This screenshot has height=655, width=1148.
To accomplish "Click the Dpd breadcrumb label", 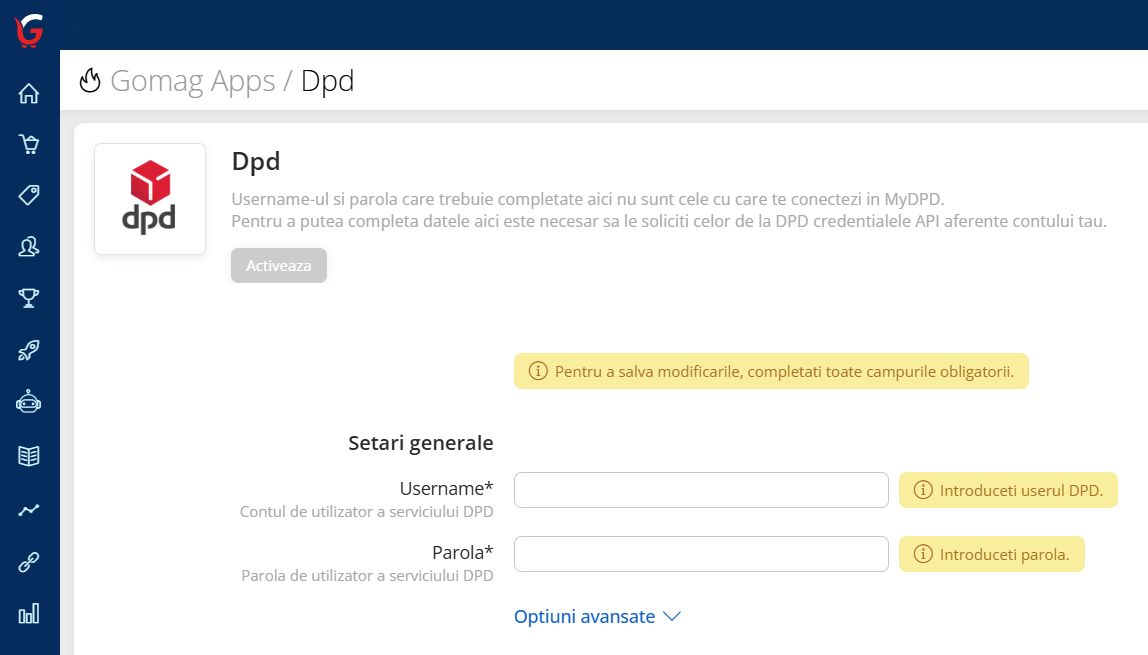I will (327, 81).
